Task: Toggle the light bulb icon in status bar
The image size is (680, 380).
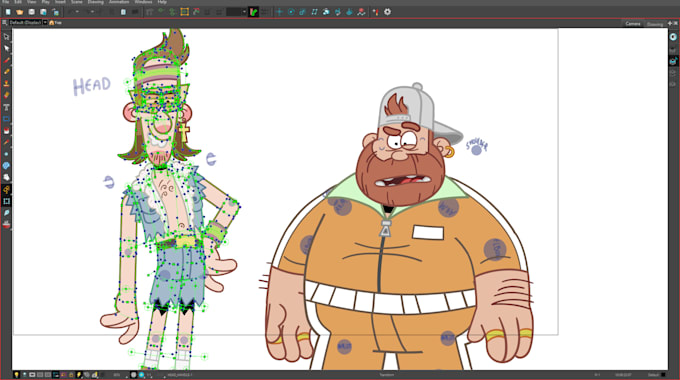Action: click(x=16, y=375)
